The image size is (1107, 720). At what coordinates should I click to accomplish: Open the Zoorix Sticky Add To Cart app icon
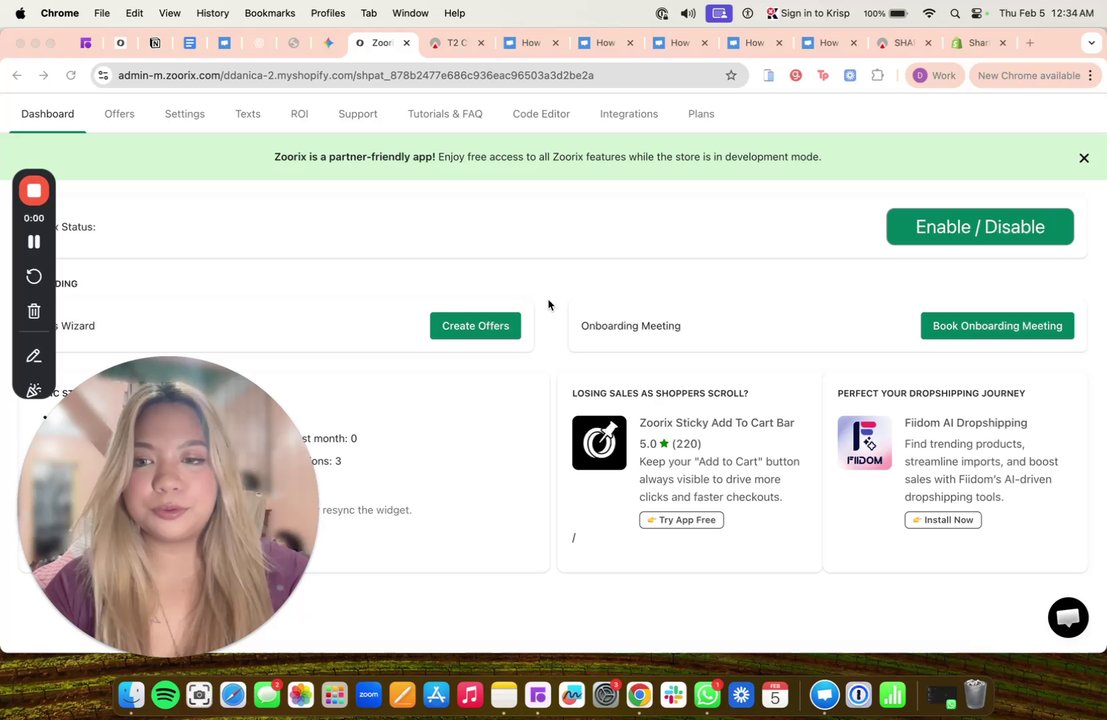599,443
